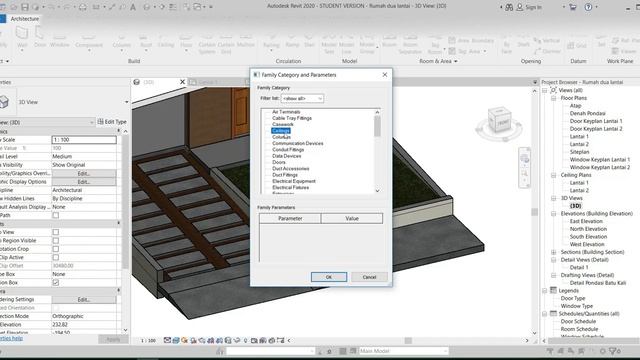Toggle the Annotation Crop checkbox
Viewport: 640px width, 360px height.
point(56,249)
